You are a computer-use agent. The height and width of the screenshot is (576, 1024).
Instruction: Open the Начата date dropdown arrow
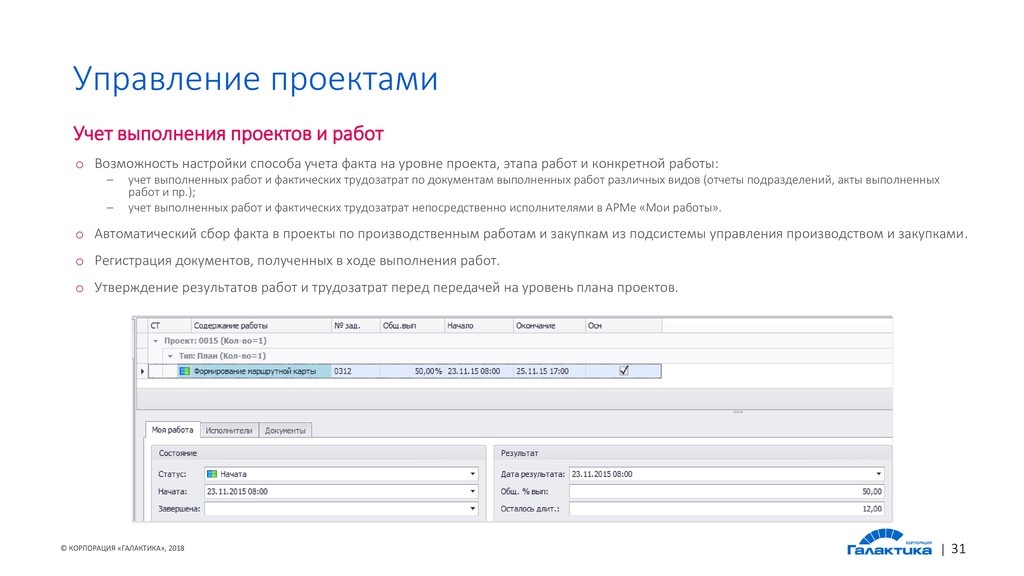point(473,491)
